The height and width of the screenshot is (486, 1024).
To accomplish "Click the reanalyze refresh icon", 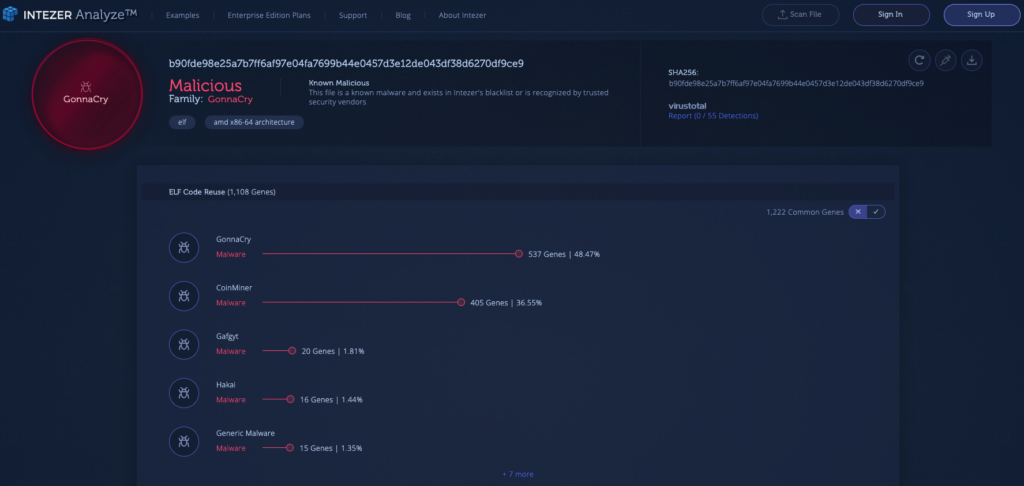I will point(919,60).
